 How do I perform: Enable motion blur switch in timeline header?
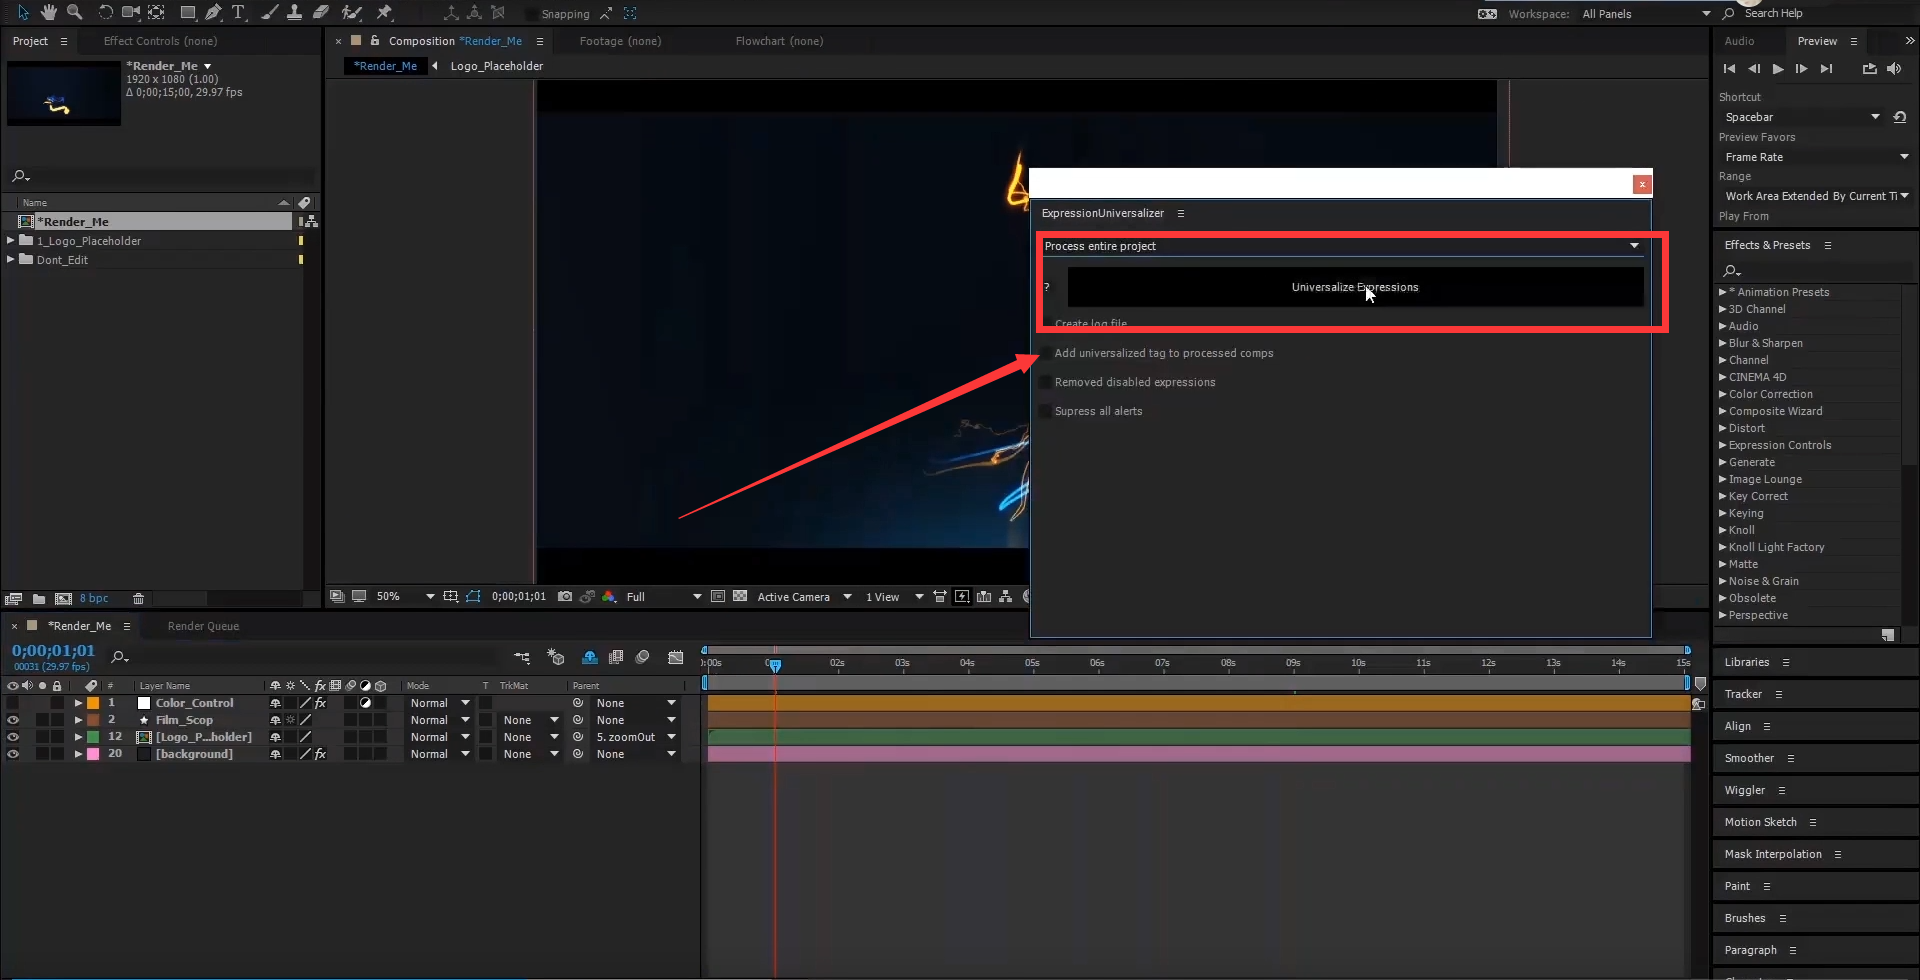coord(643,657)
